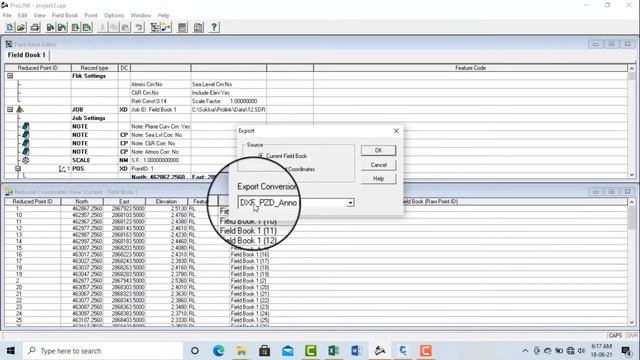Open the Point menu
This screenshot has width=640, height=360.
(91, 15)
